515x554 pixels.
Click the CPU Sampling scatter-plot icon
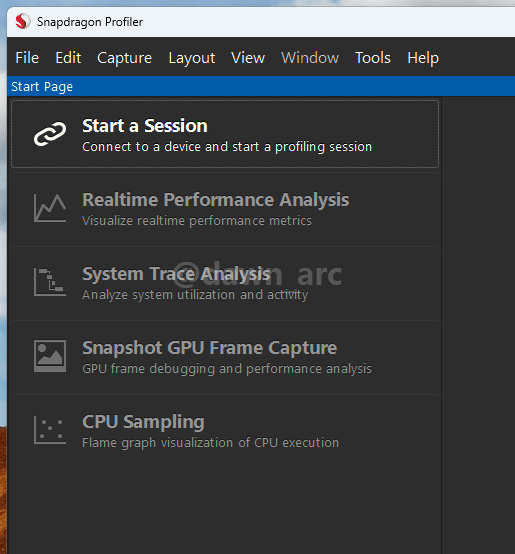[50, 430]
